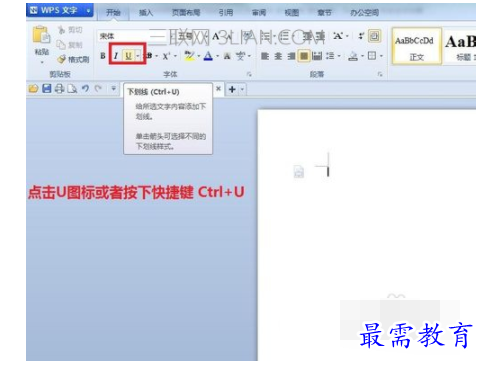
Task: Click the borders grid icon
Action: pyautogui.click(x=372, y=56)
